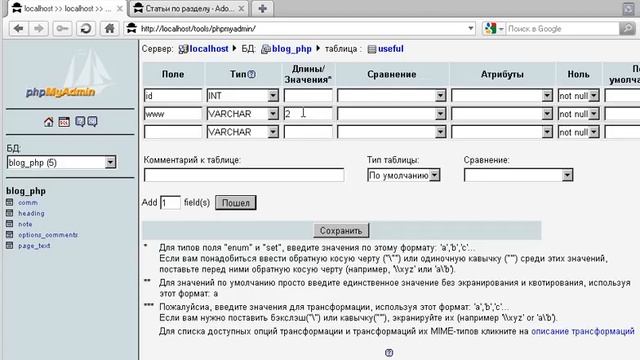This screenshot has width=640, height=360.
Task: Open the heading table in sidebar
Action: pos(31,213)
